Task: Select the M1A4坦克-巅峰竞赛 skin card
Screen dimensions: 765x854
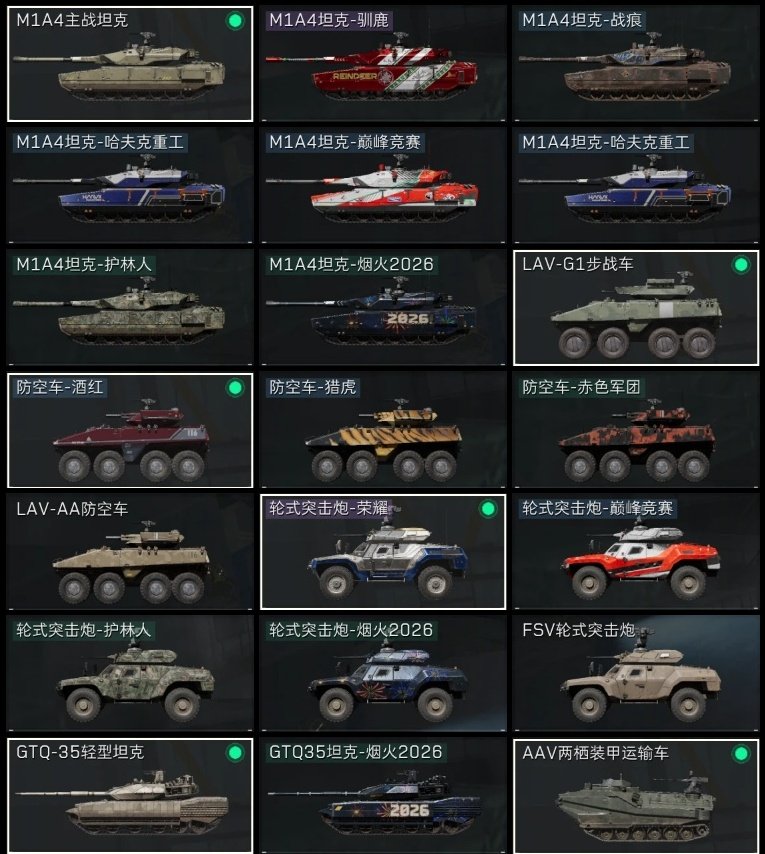Action: (383, 186)
